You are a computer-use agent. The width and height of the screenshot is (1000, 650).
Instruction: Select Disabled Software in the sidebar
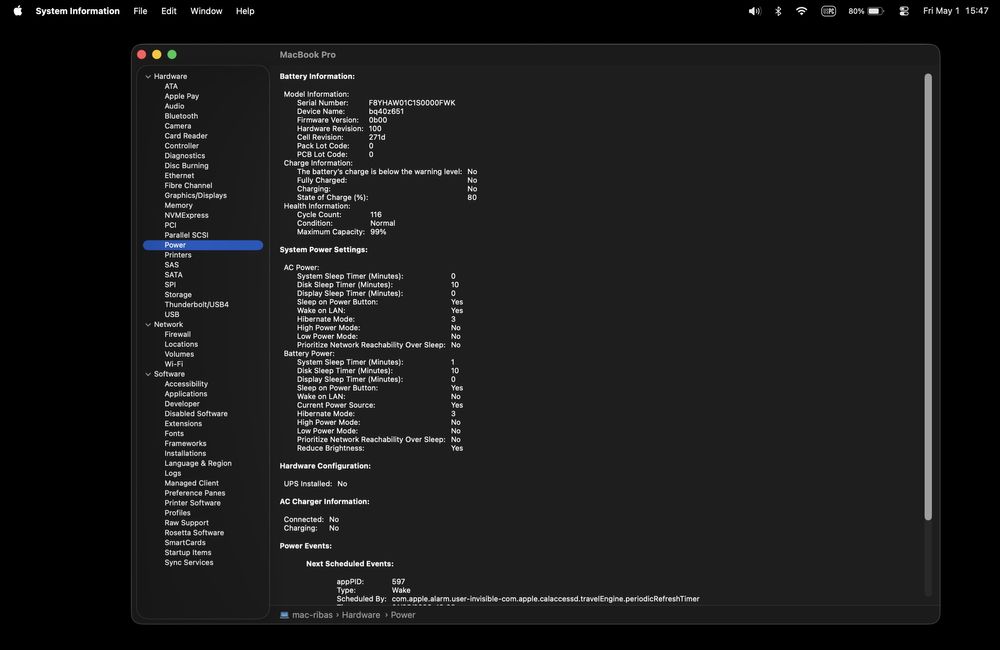coord(196,414)
